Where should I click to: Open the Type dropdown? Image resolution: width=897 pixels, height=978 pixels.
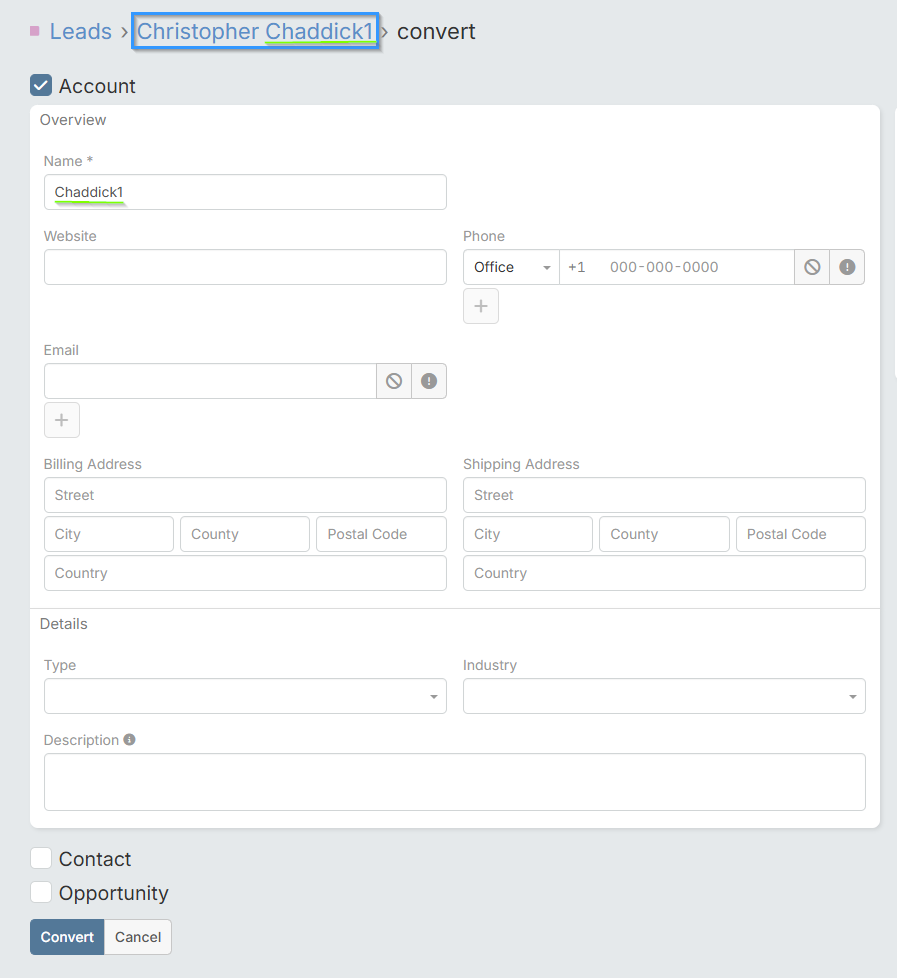tap(245, 696)
